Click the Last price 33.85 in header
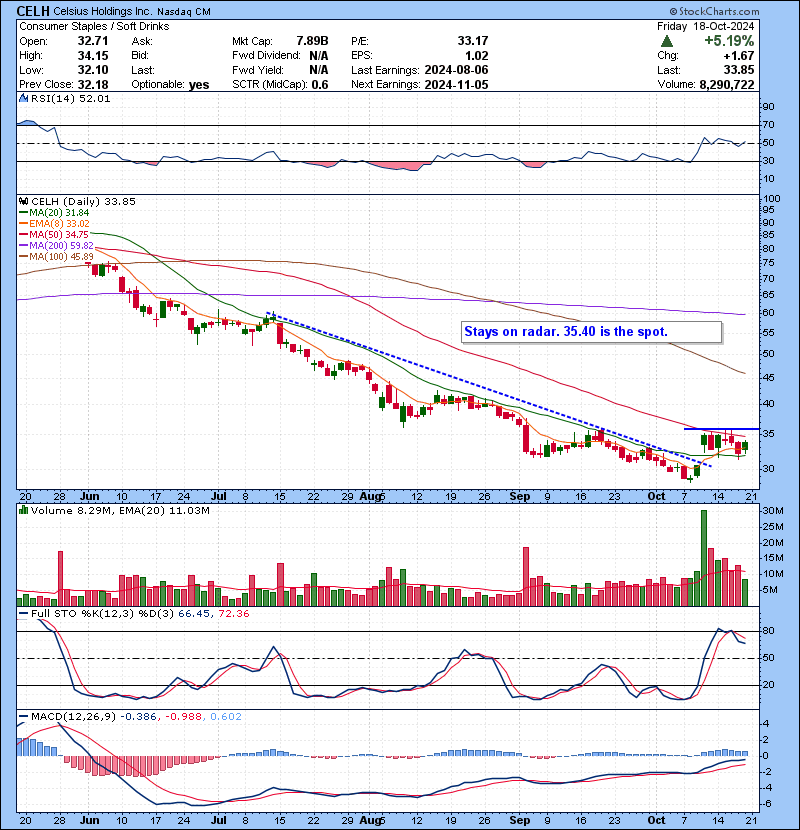The height and width of the screenshot is (830, 800). click(x=739, y=70)
